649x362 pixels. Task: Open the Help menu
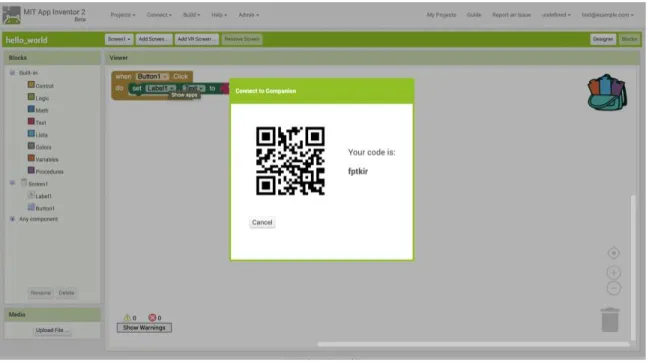(x=219, y=15)
